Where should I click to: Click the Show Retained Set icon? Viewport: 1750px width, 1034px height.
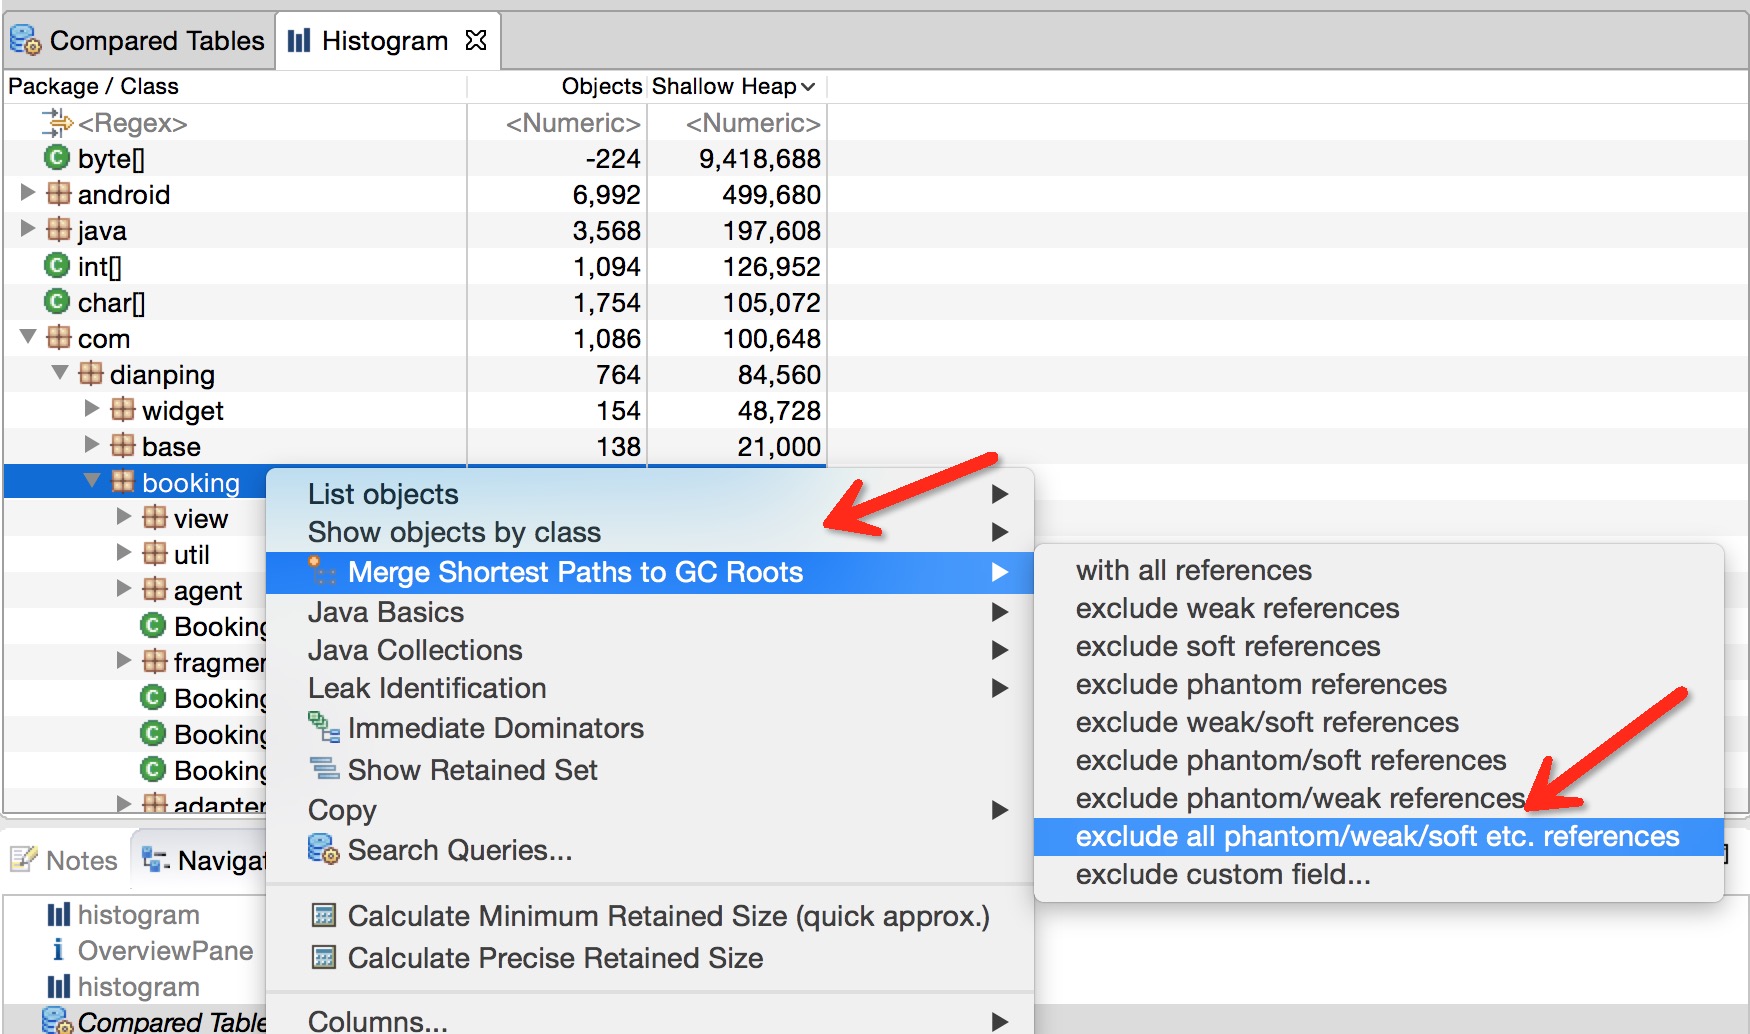pyautogui.click(x=324, y=768)
